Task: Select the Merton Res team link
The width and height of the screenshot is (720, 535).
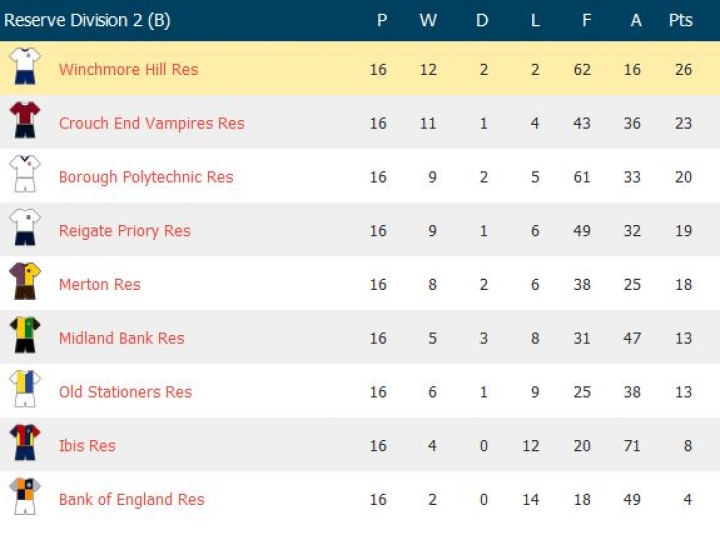Action: (x=99, y=285)
